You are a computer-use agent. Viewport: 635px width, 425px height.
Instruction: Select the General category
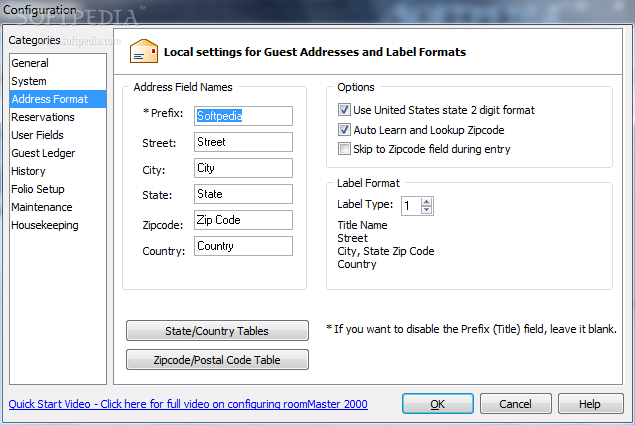tap(58, 63)
